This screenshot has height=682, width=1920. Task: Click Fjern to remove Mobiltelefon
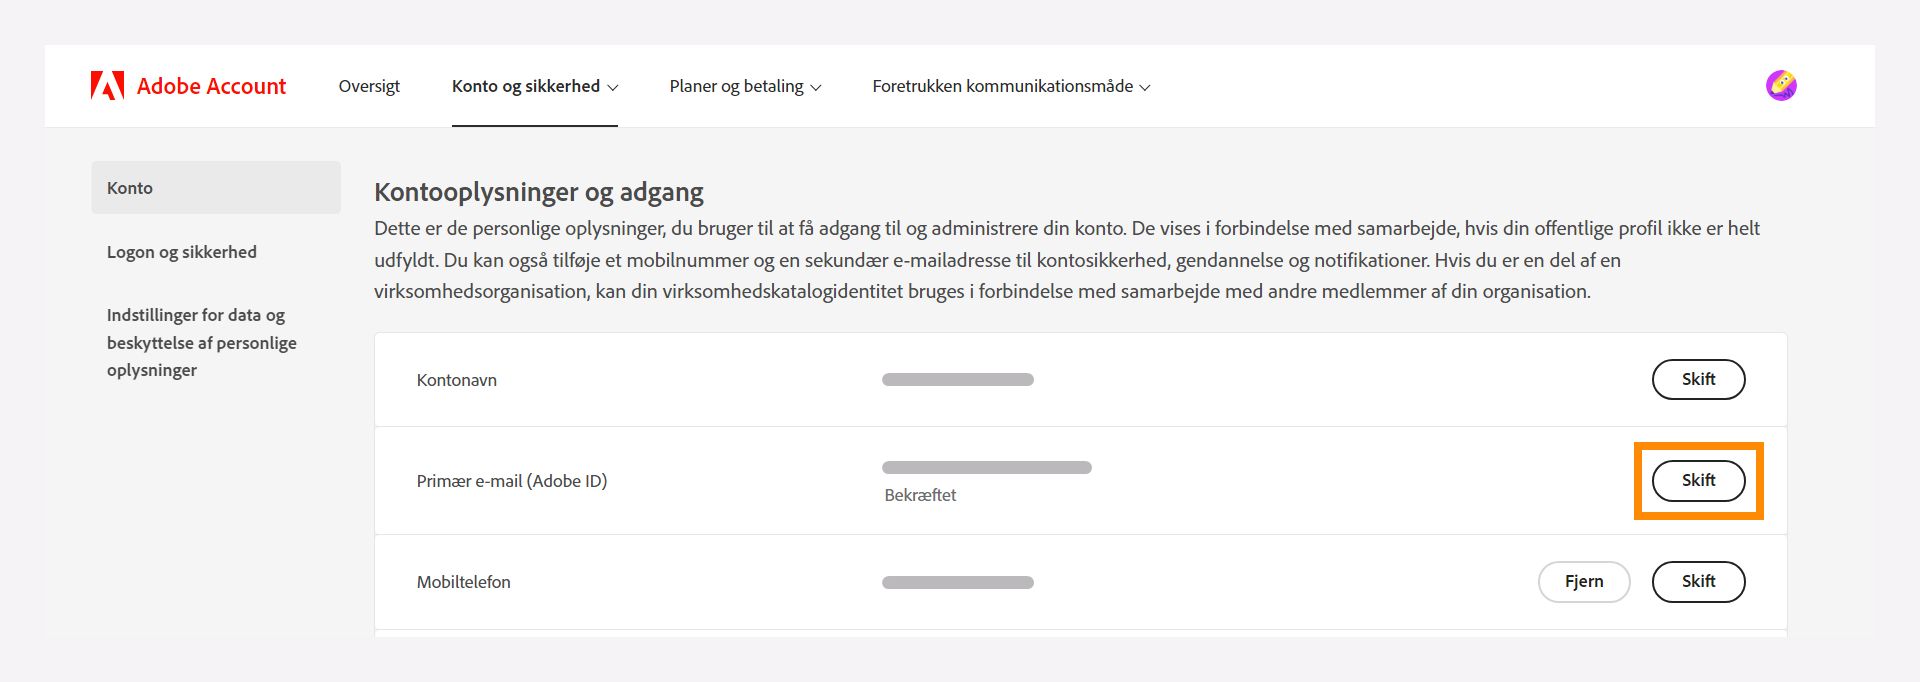(1584, 581)
